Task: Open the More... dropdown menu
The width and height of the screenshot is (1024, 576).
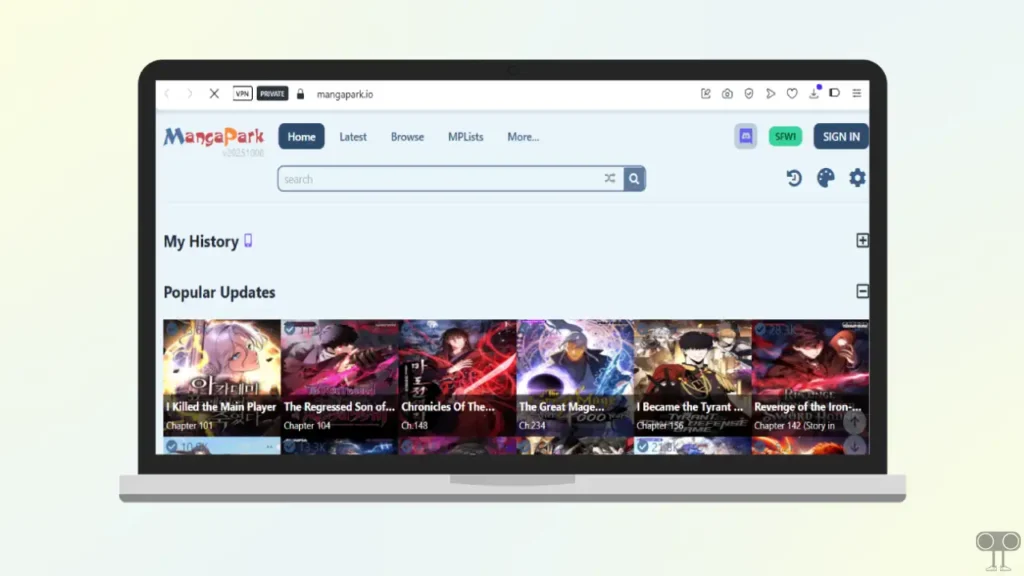Action: click(523, 136)
